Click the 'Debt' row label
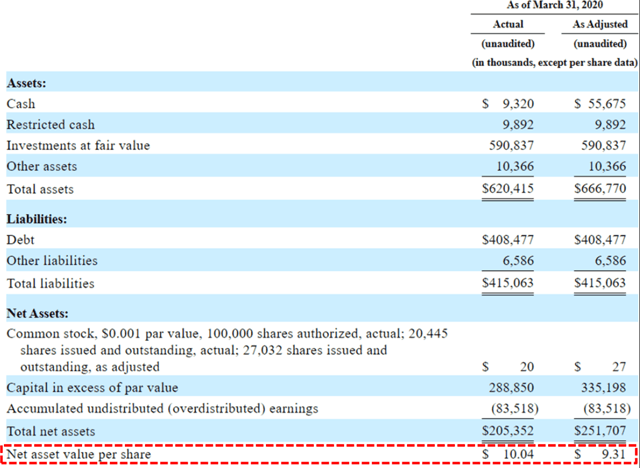Viewport: 640px width, 468px height. tap(20, 240)
